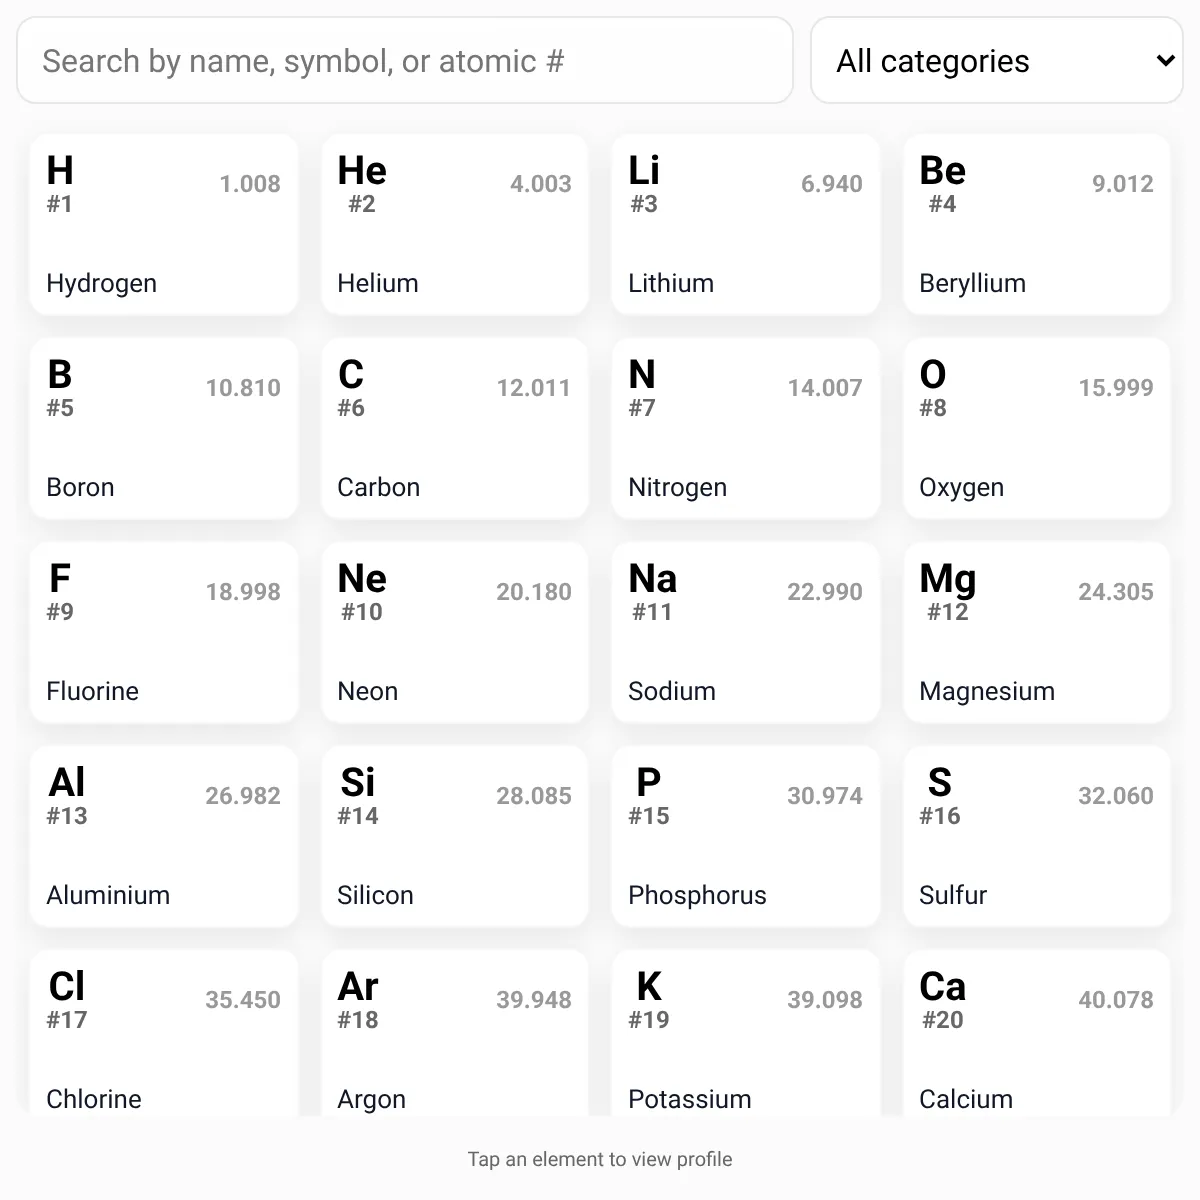Tap the Neon element card
This screenshot has width=1200, height=1200.
coord(455,633)
